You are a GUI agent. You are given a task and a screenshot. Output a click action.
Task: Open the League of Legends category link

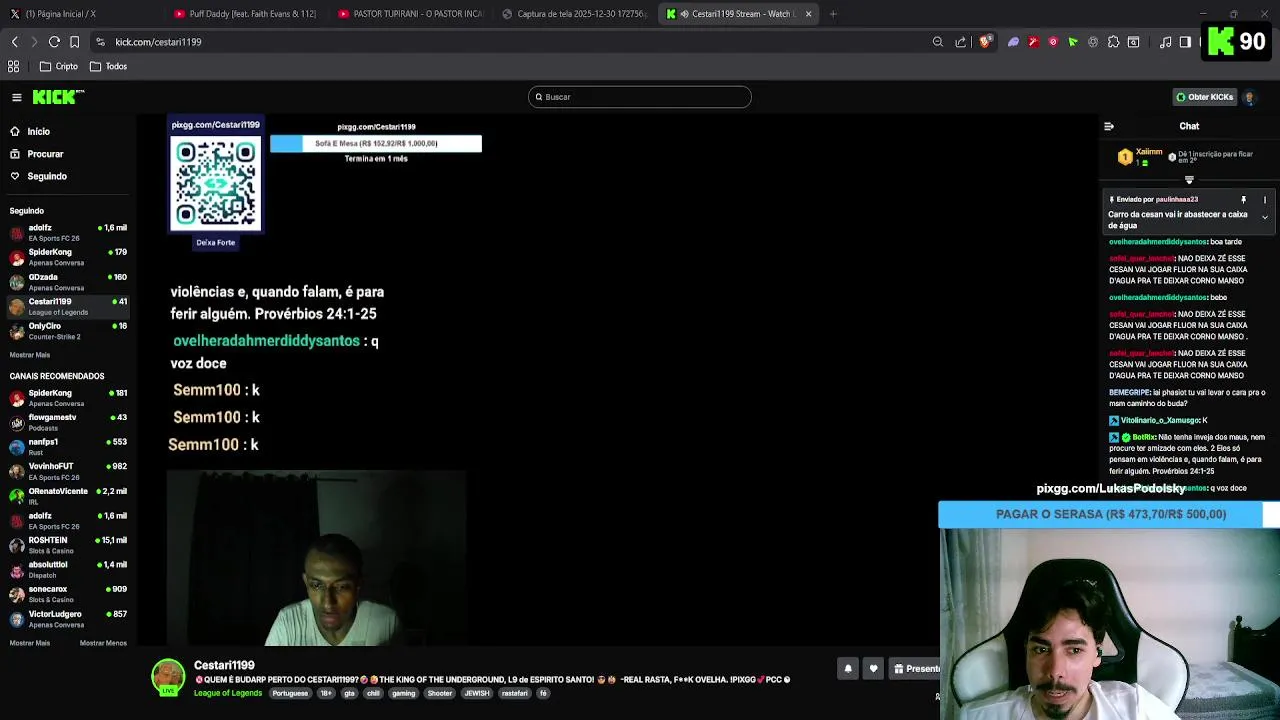(x=228, y=693)
